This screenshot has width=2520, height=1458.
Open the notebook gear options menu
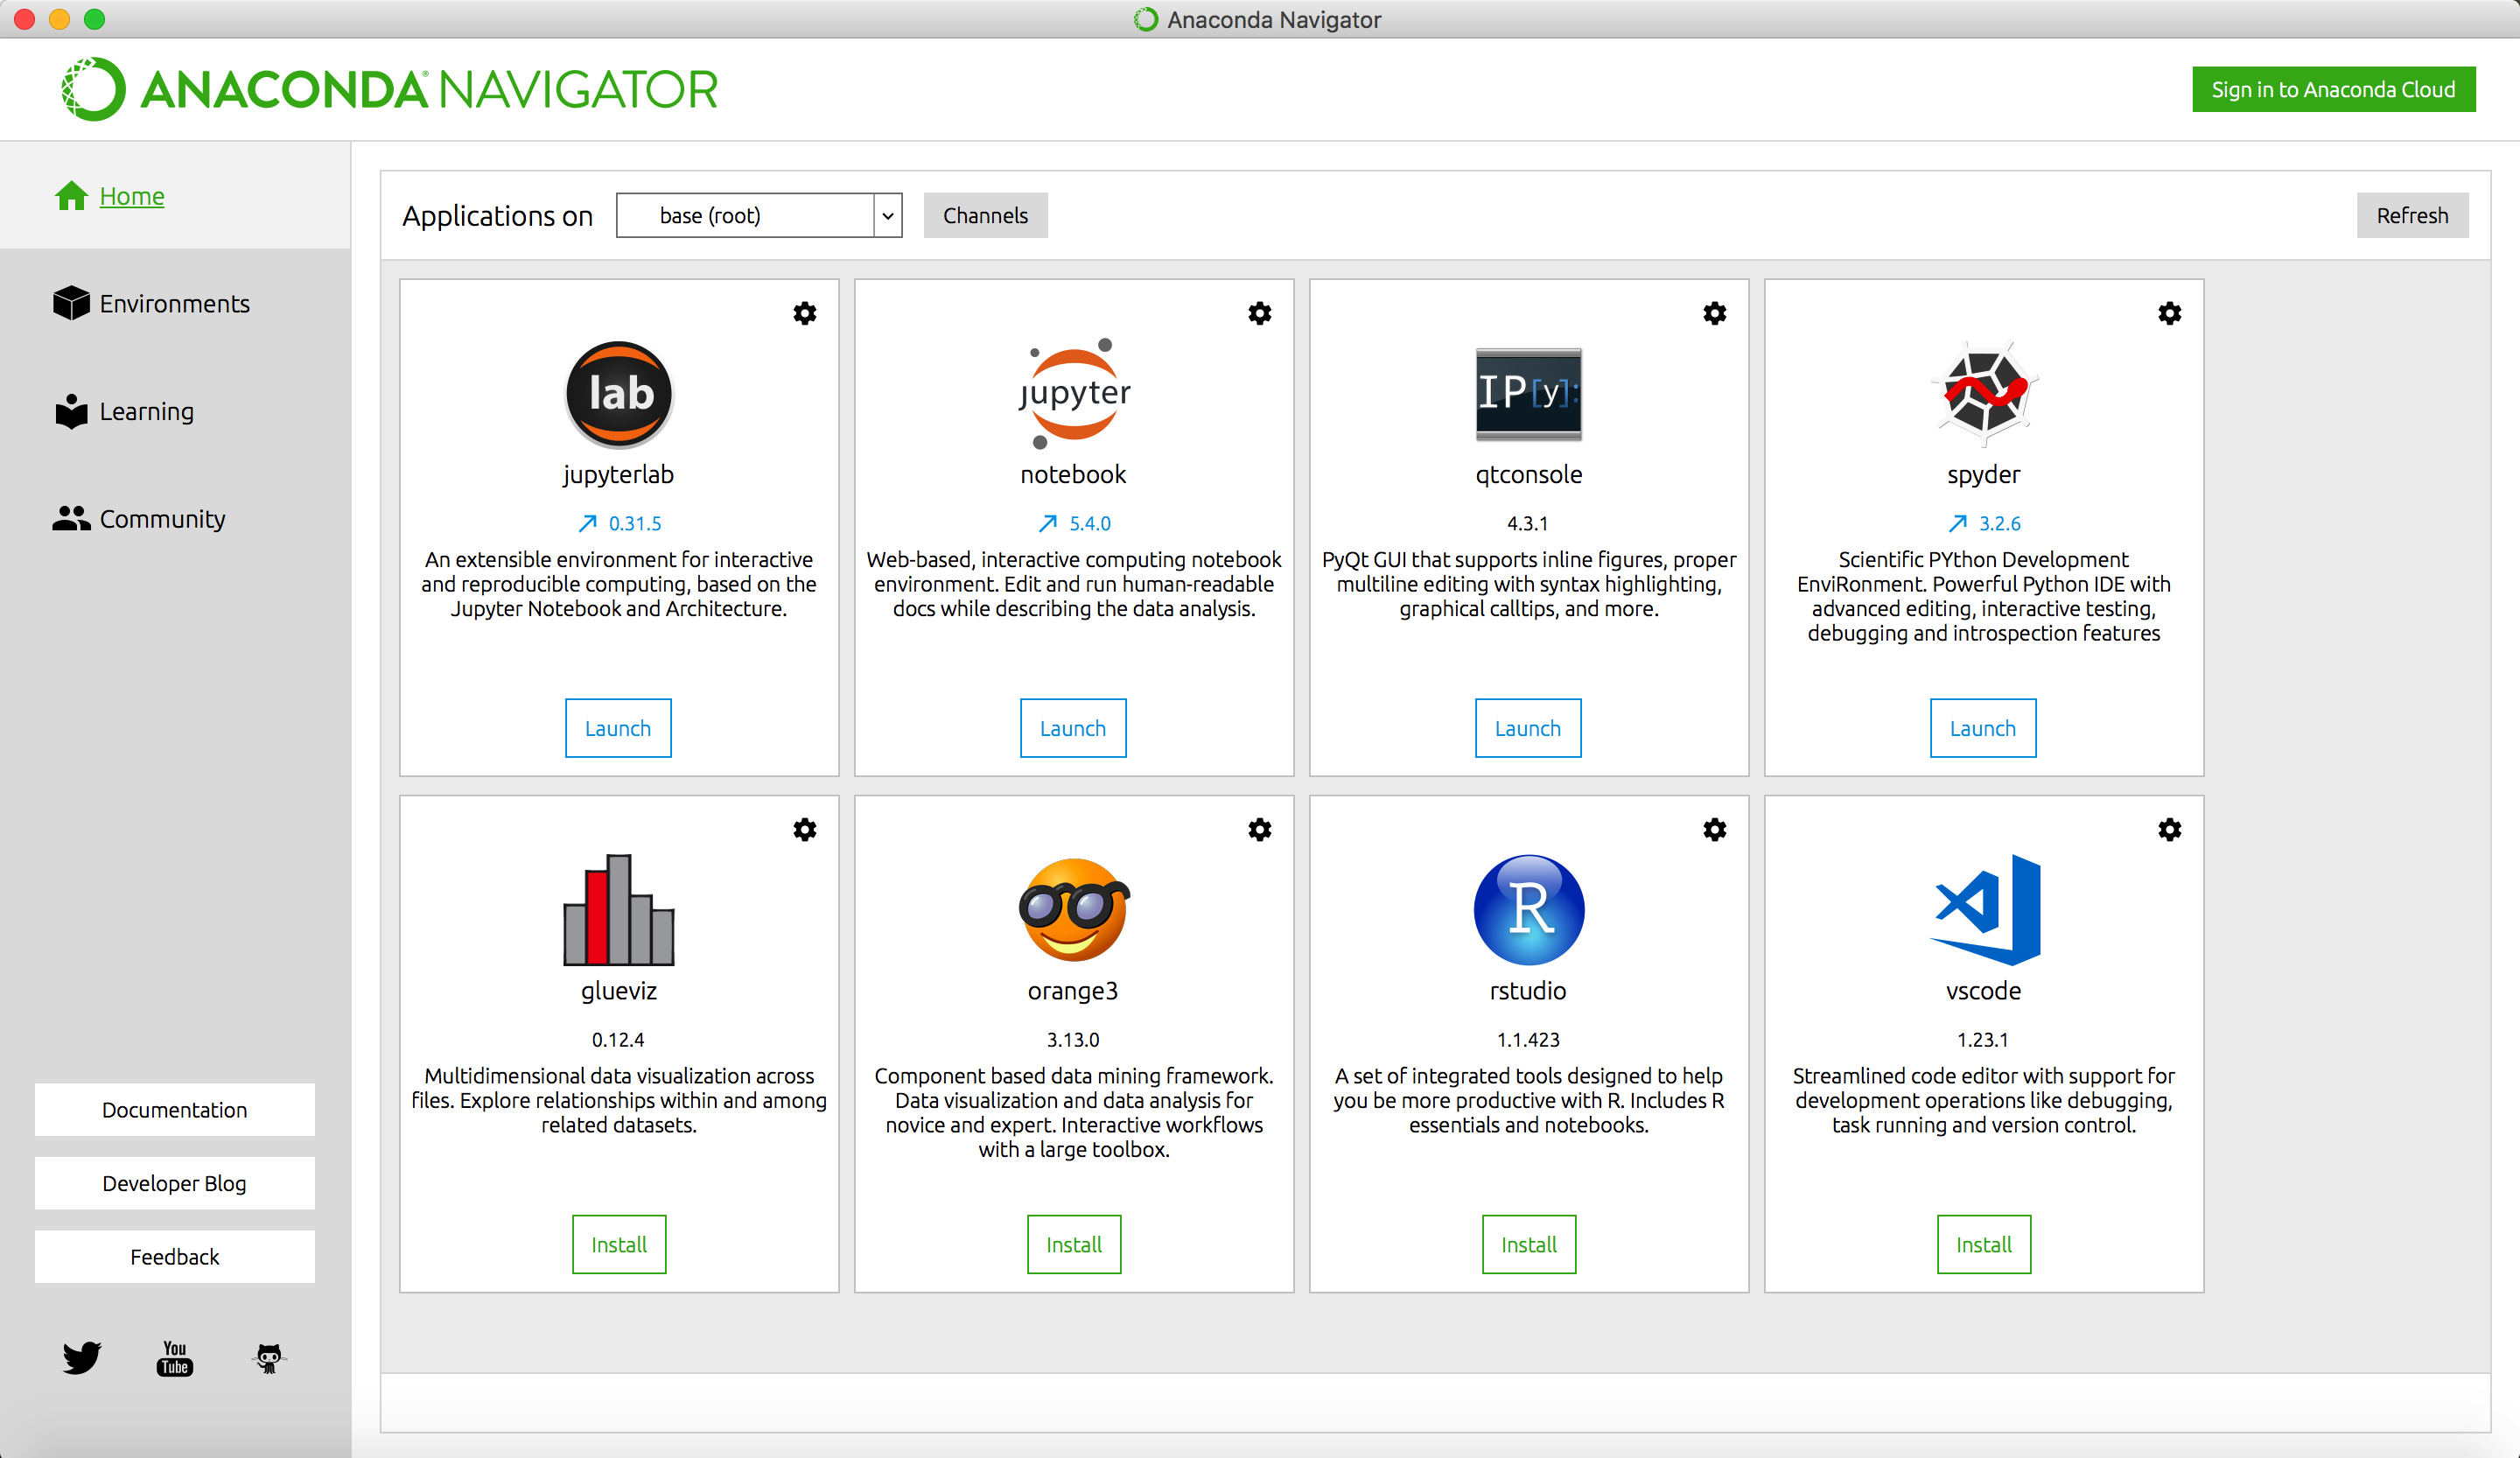[1259, 313]
